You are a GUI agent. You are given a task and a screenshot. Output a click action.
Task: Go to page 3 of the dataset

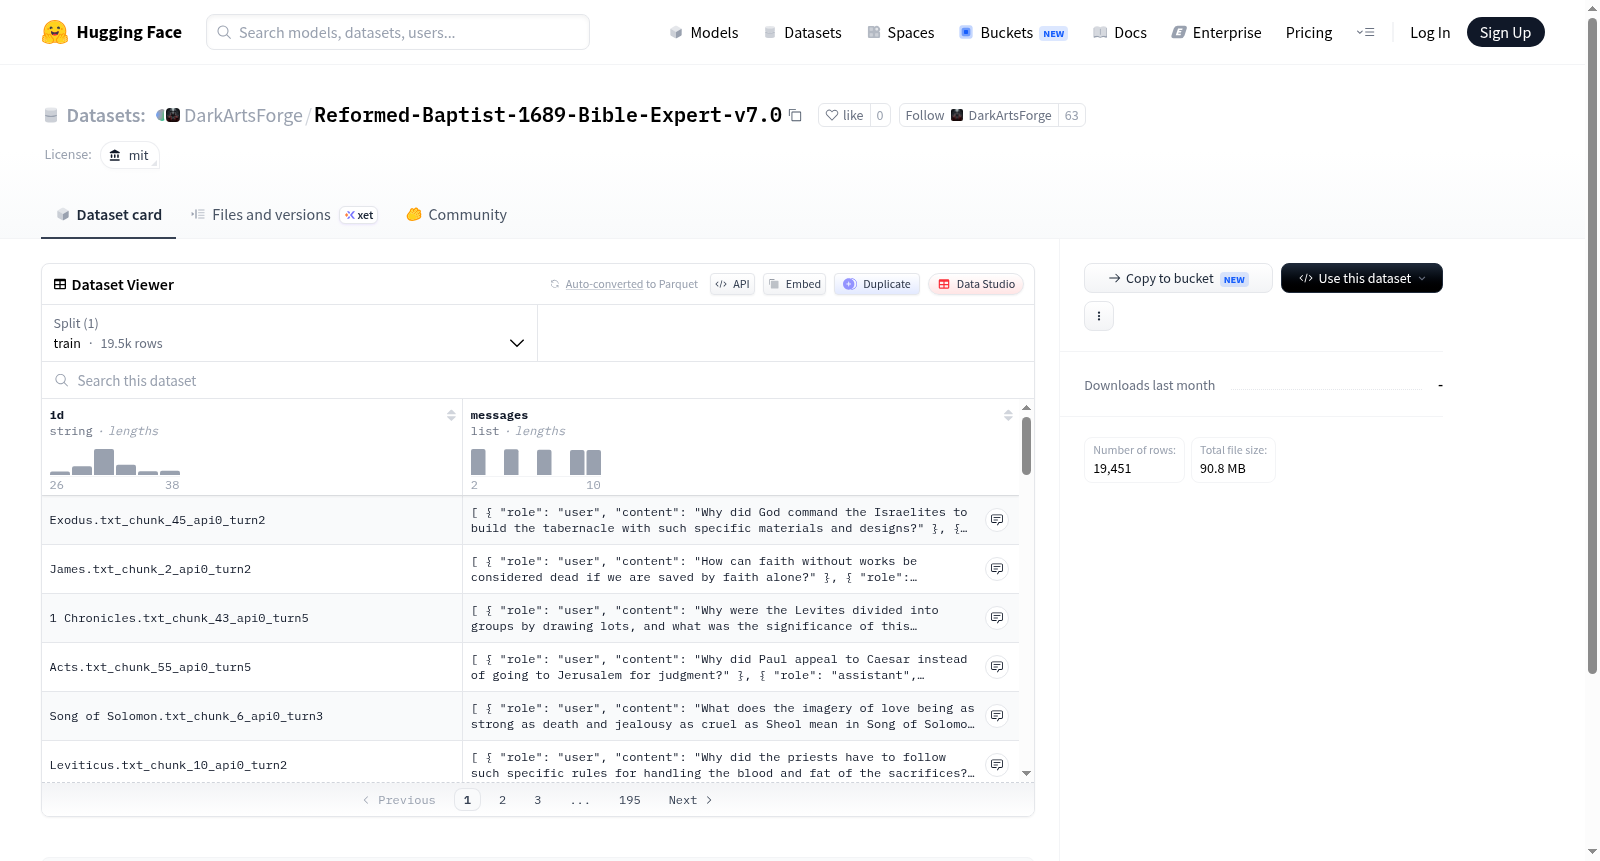[538, 800]
